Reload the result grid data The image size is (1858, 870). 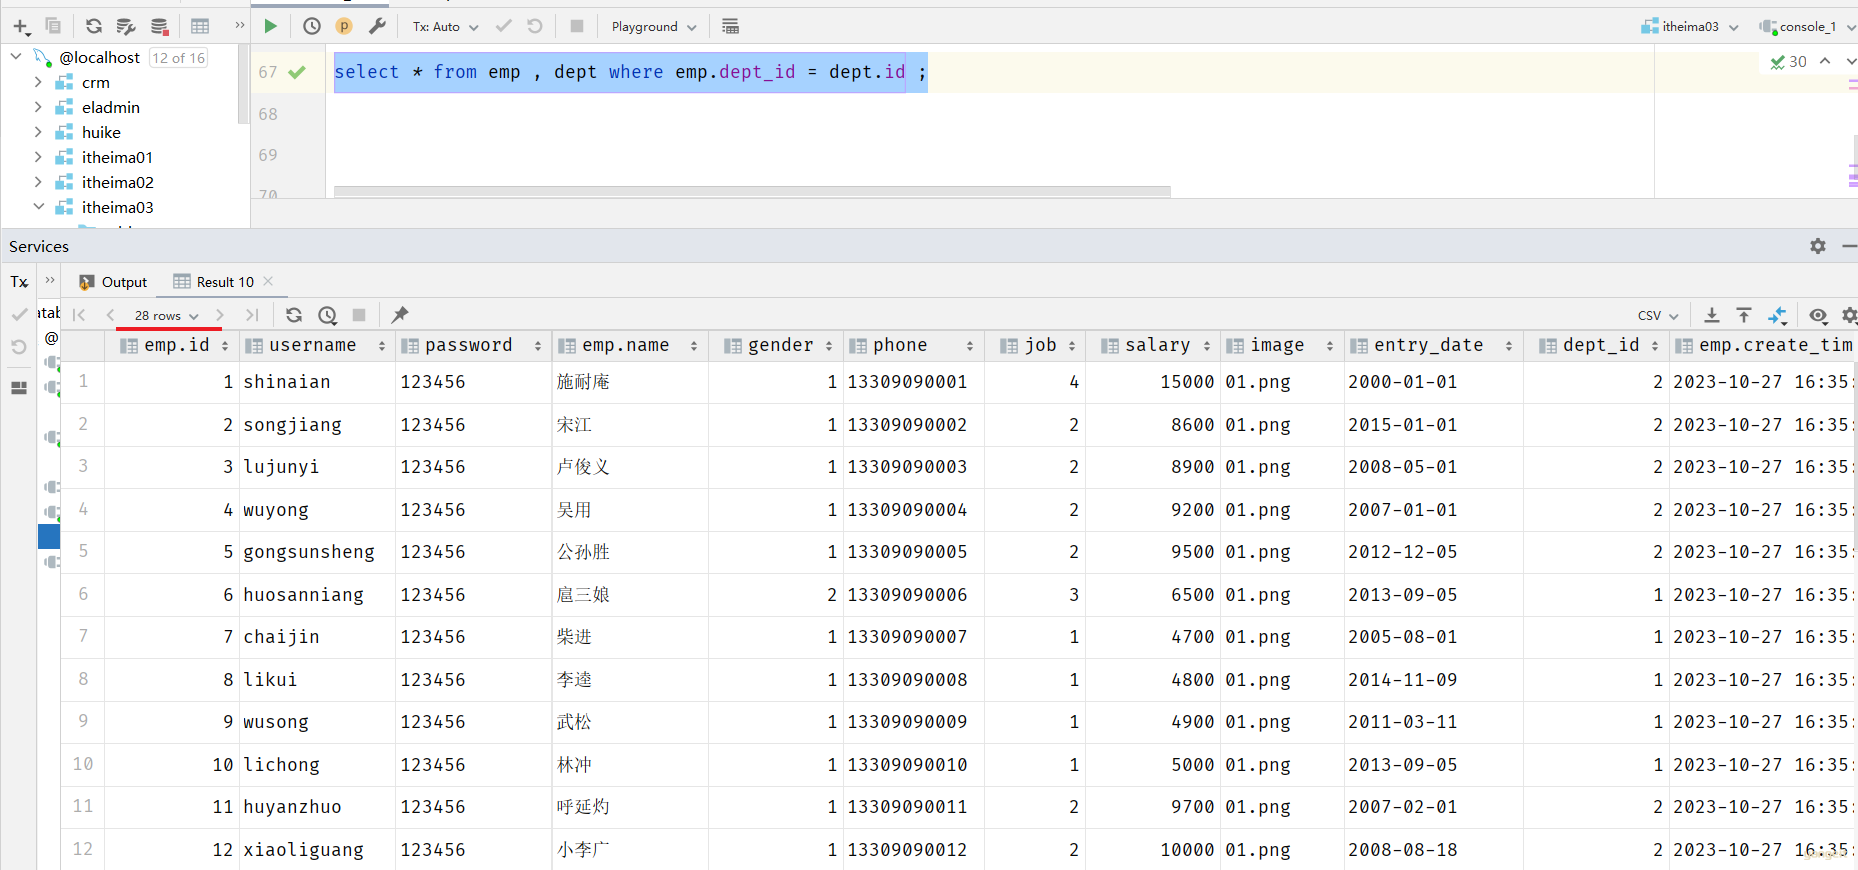294,315
